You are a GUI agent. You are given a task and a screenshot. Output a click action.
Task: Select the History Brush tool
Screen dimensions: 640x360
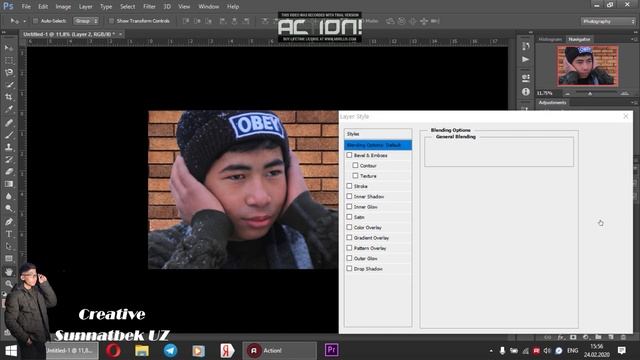point(9,159)
